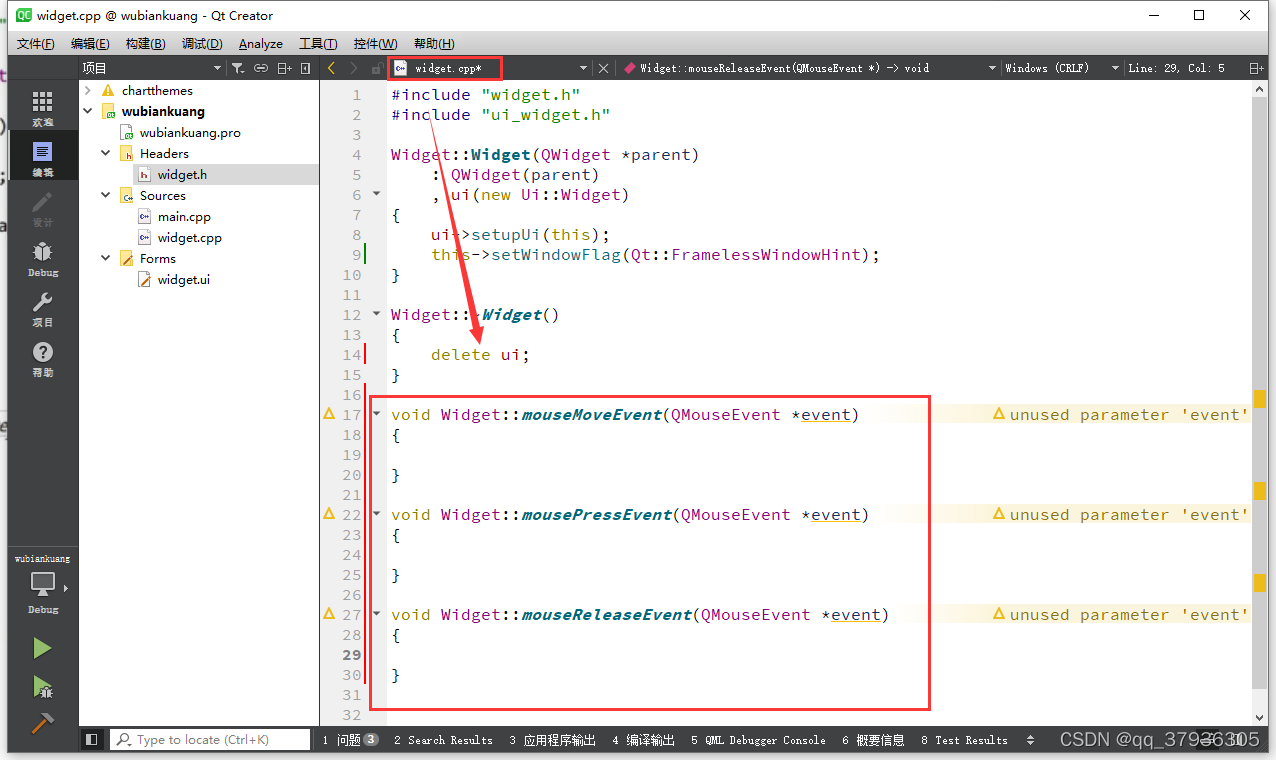Screen dimensions: 1276x760
Task: Collapse the wubiankuang project node
Action: (88, 111)
